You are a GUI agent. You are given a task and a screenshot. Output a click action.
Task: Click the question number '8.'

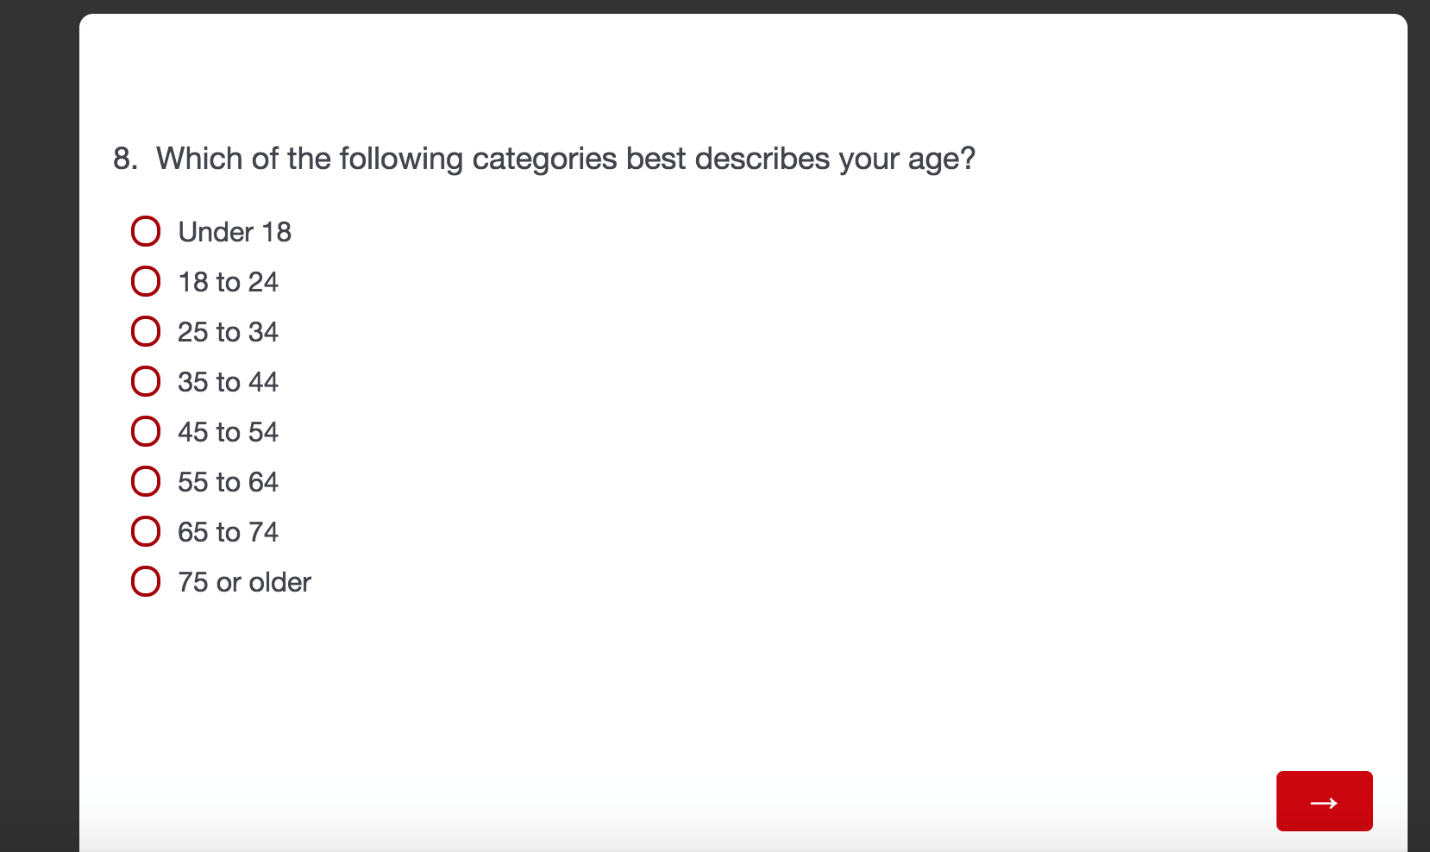(x=125, y=159)
